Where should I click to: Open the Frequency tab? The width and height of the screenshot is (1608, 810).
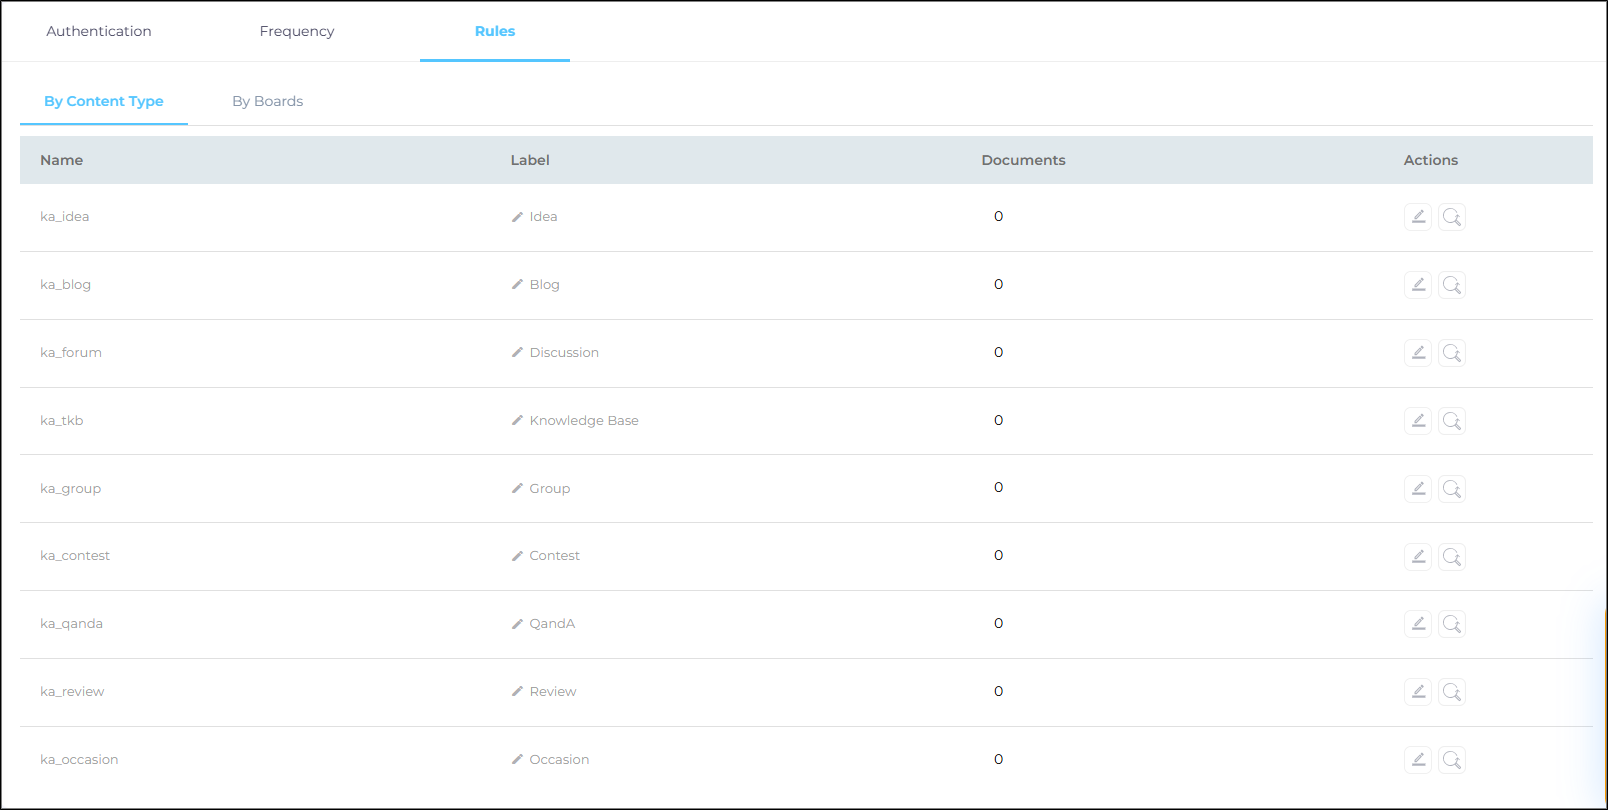[297, 31]
